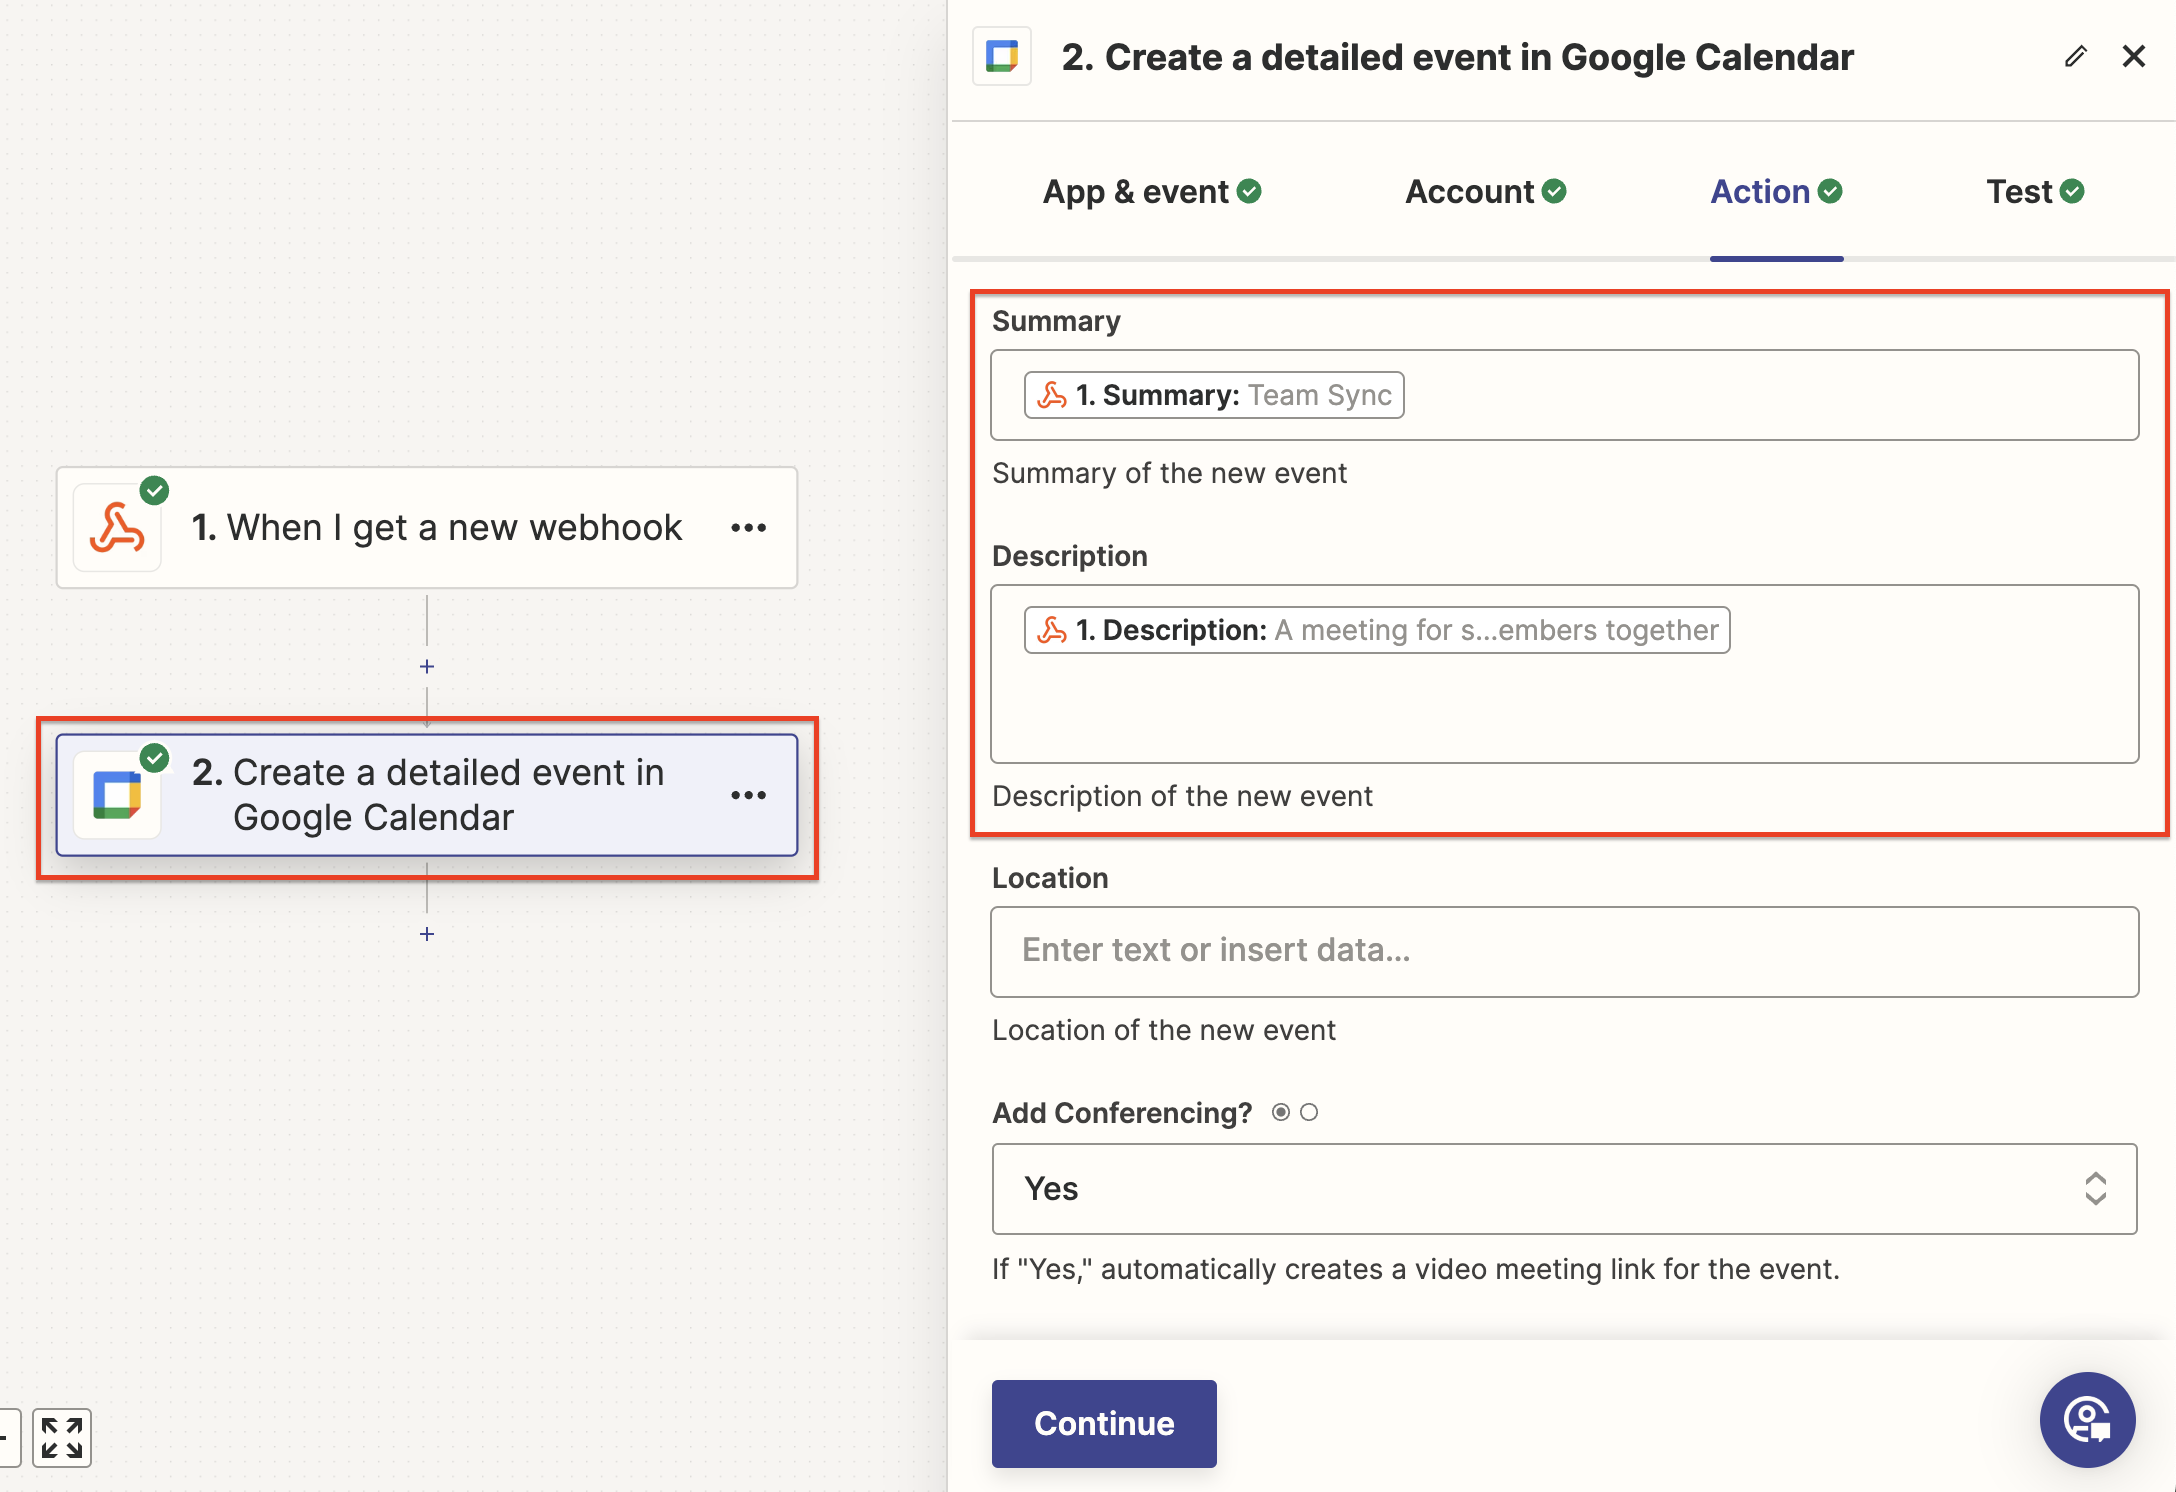Click the video meeting link help text
This screenshot has width=2176, height=1492.
(x=1416, y=1269)
